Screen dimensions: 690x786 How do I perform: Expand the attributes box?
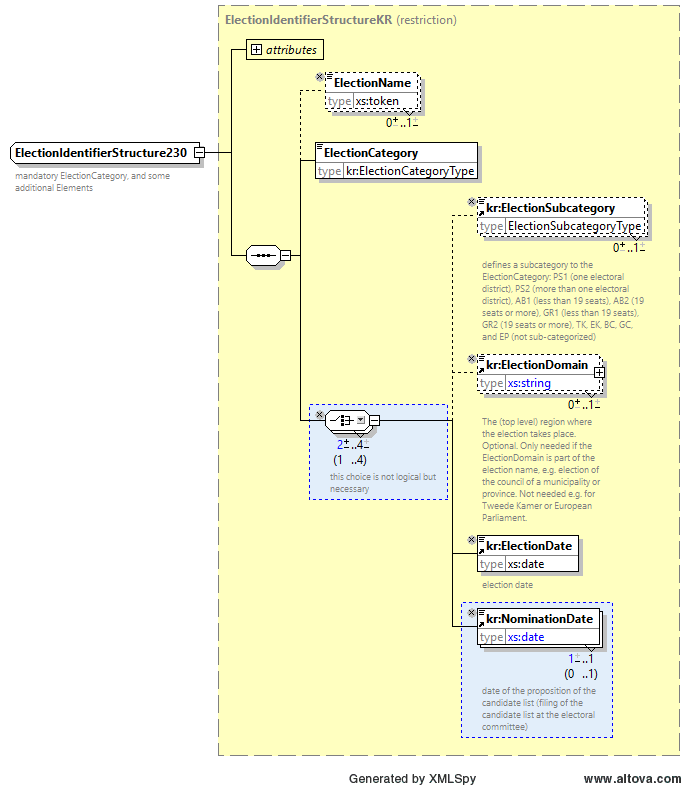click(256, 50)
